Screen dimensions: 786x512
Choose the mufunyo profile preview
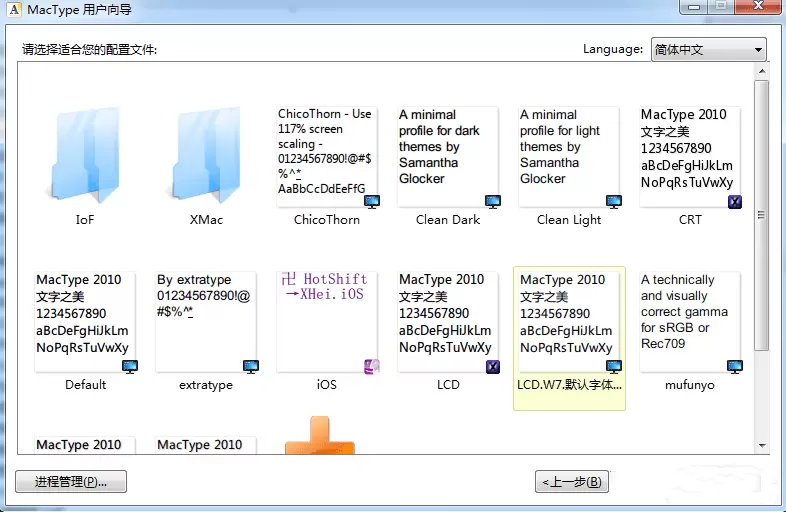[x=690, y=322]
